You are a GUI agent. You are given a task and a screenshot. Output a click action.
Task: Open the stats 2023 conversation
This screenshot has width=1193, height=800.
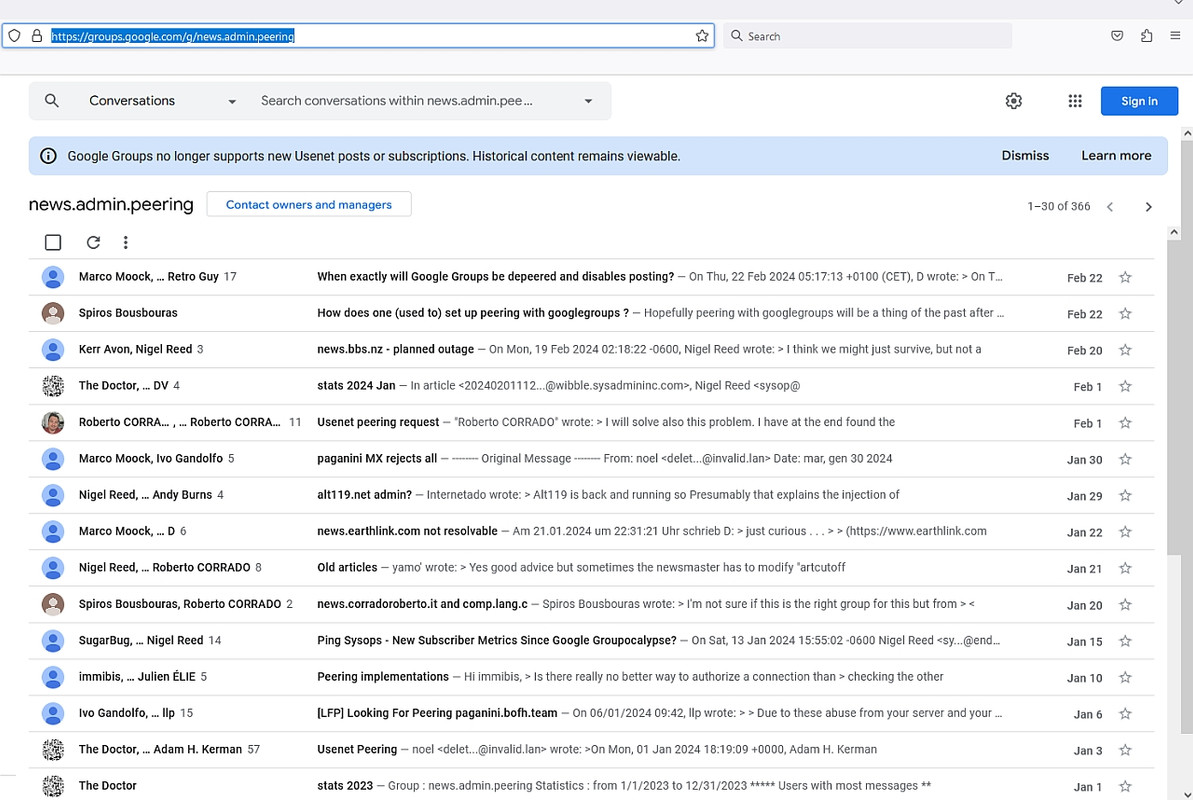click(591, 786)
